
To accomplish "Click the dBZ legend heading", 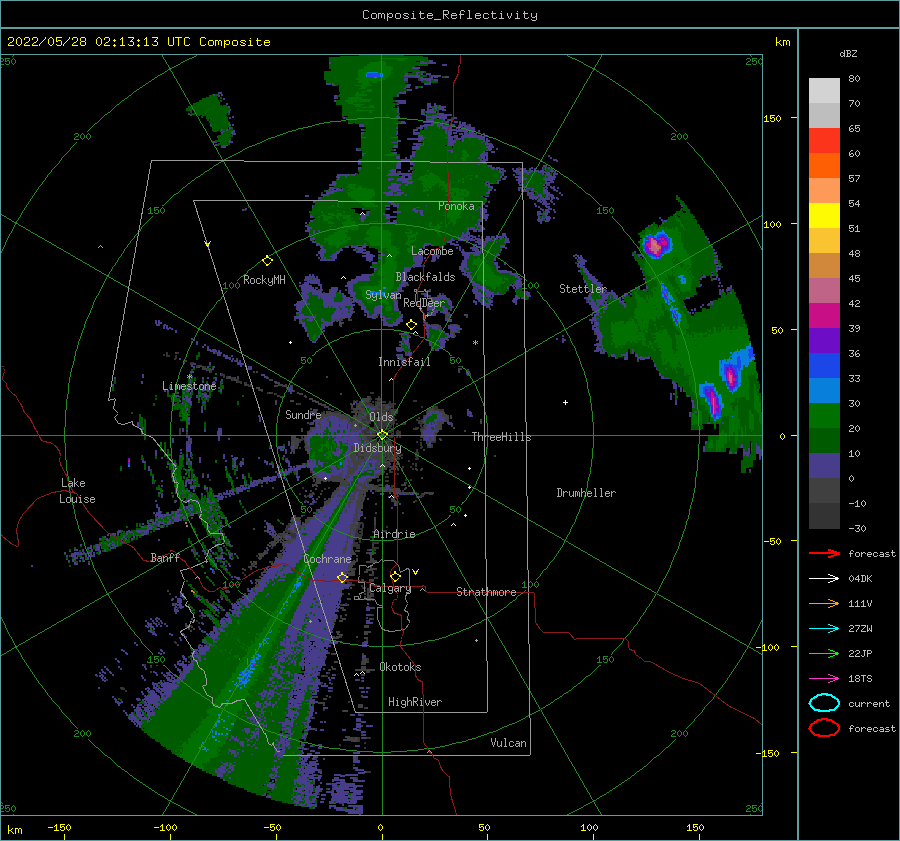I will [x=848, y=53].
